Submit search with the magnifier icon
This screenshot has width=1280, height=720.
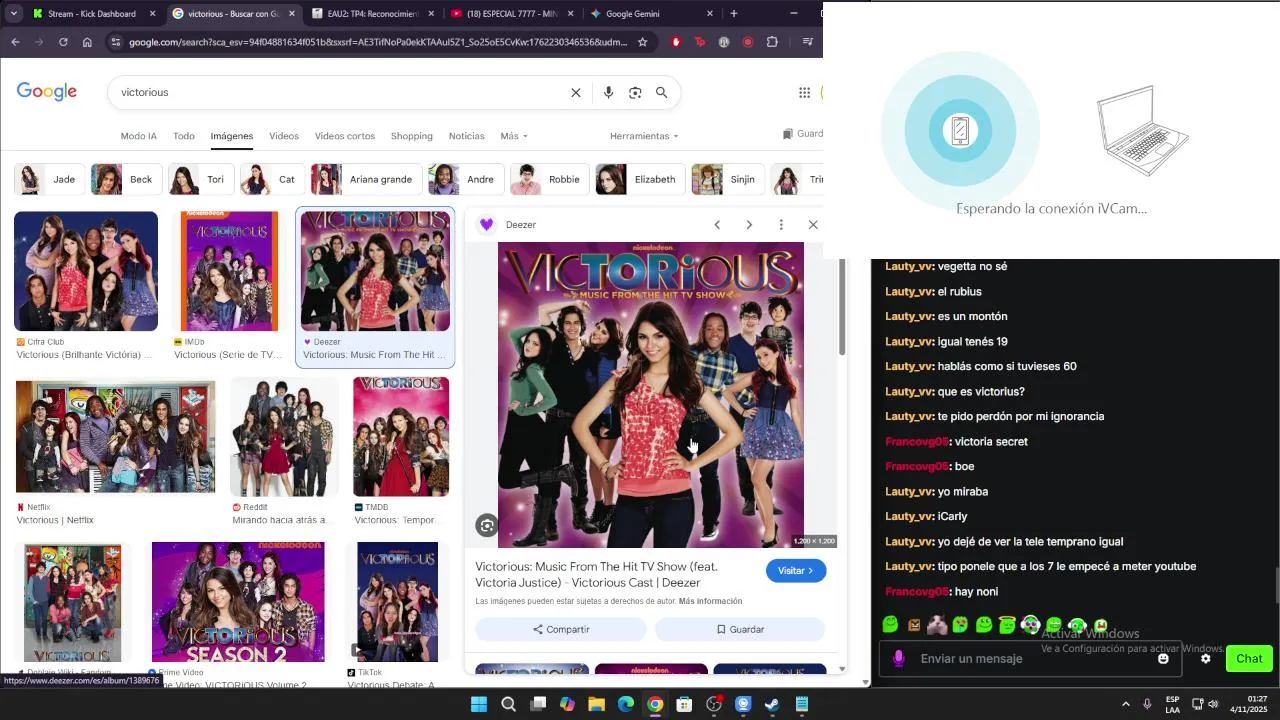661,92
